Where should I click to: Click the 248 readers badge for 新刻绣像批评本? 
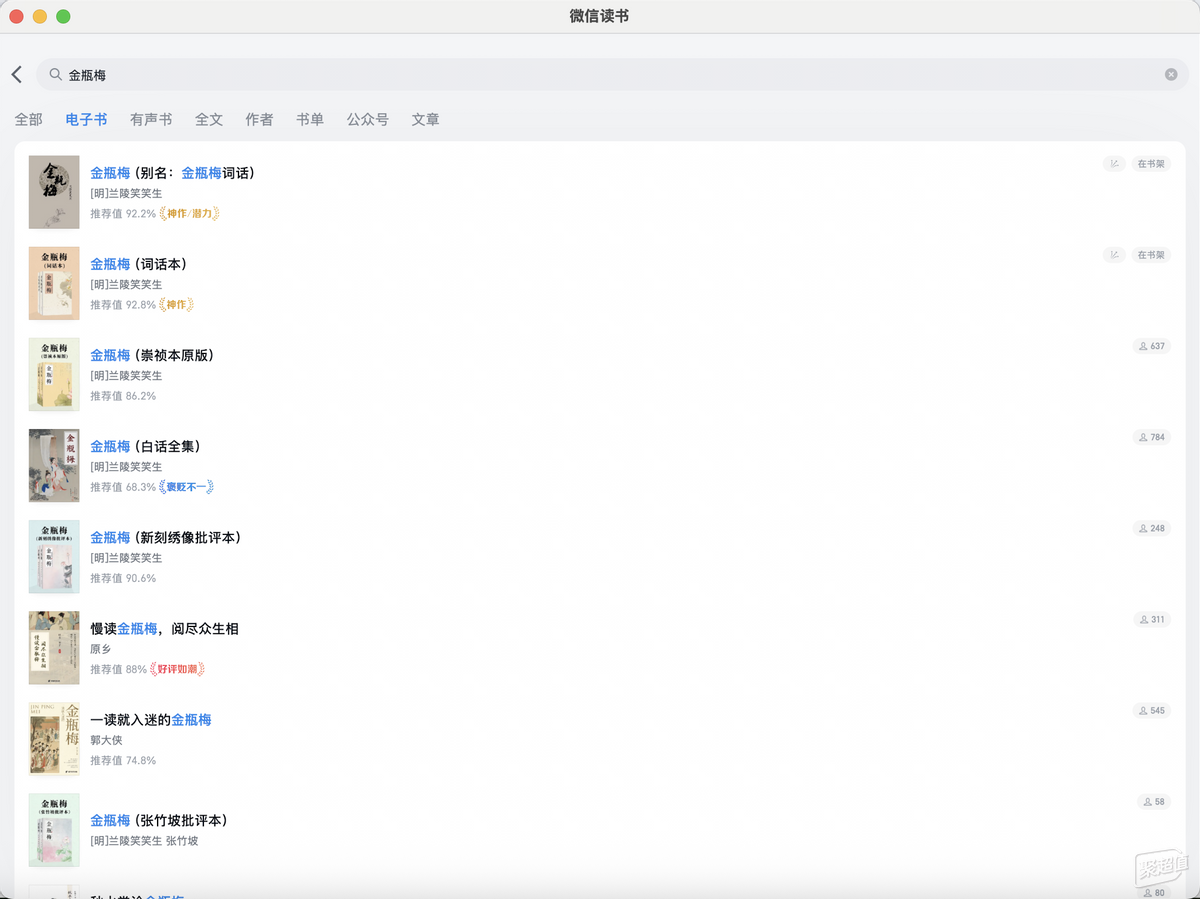click(1151, 528)
